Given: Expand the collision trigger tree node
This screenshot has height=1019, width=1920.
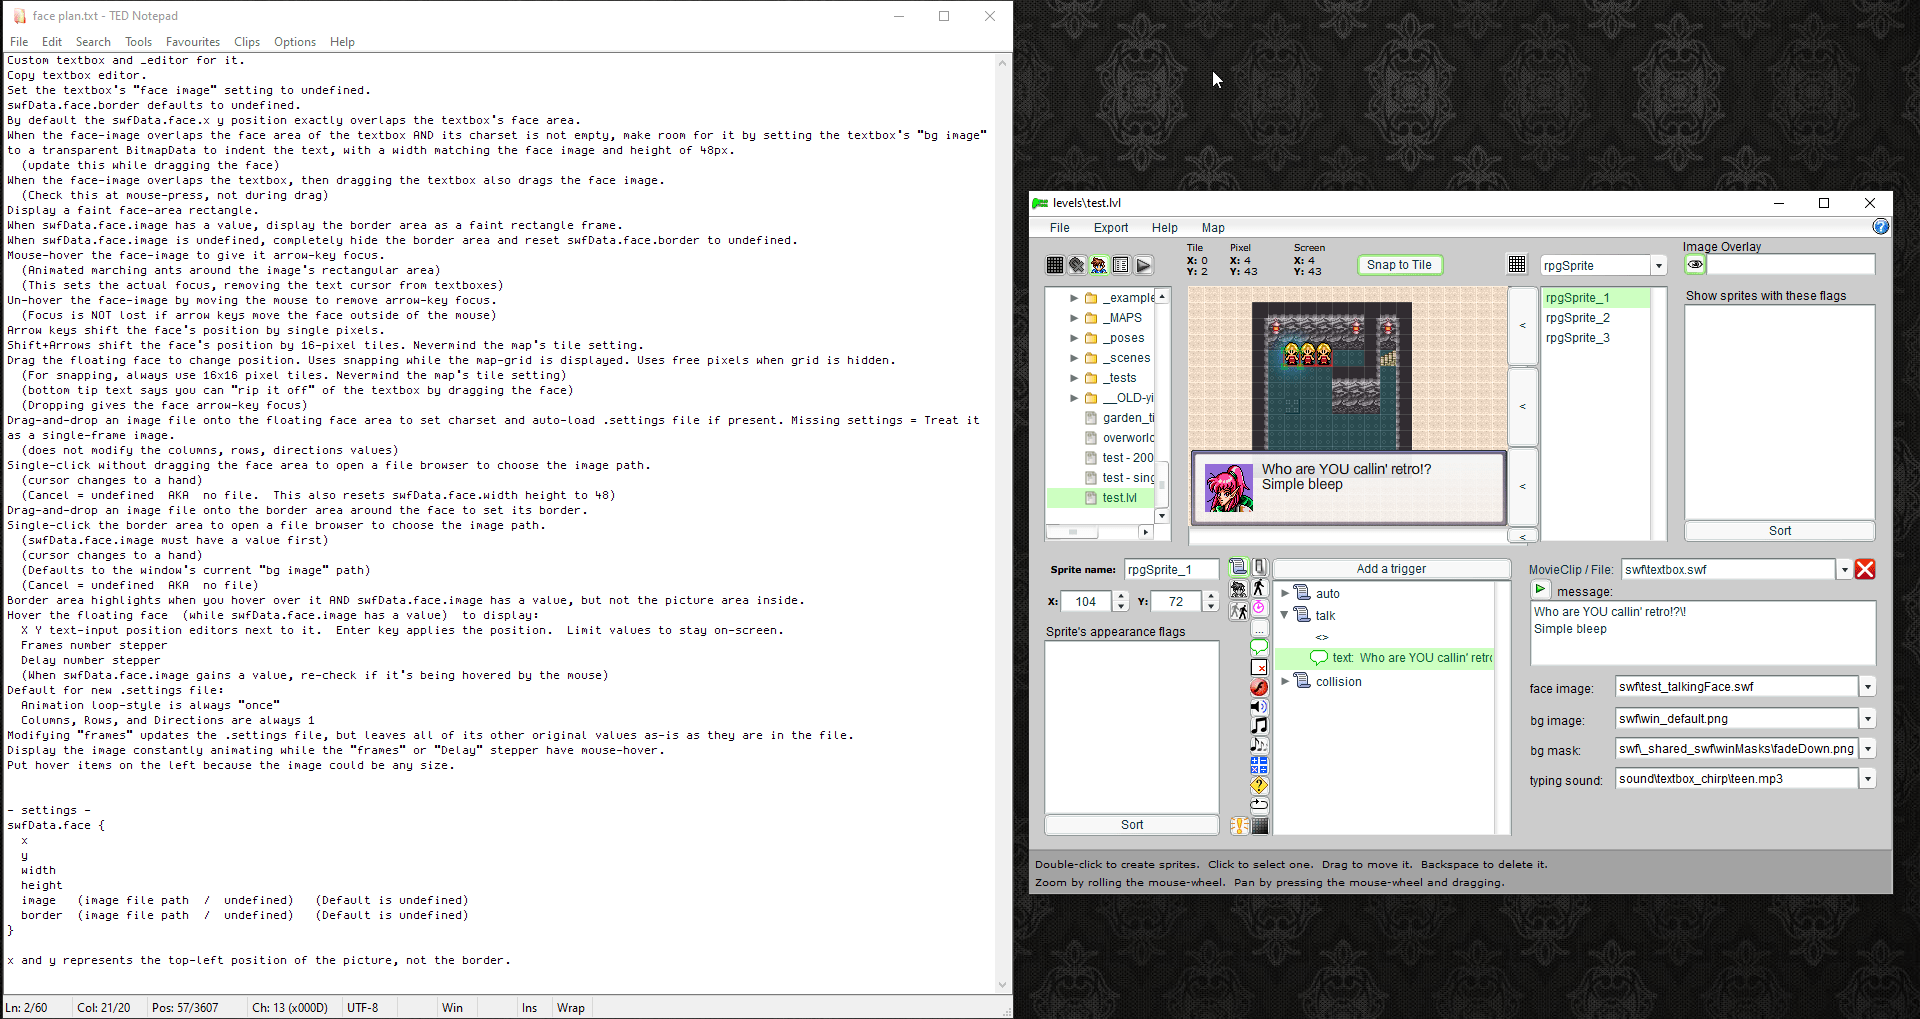Looking at the screenshot, I should pos(1285,681).
